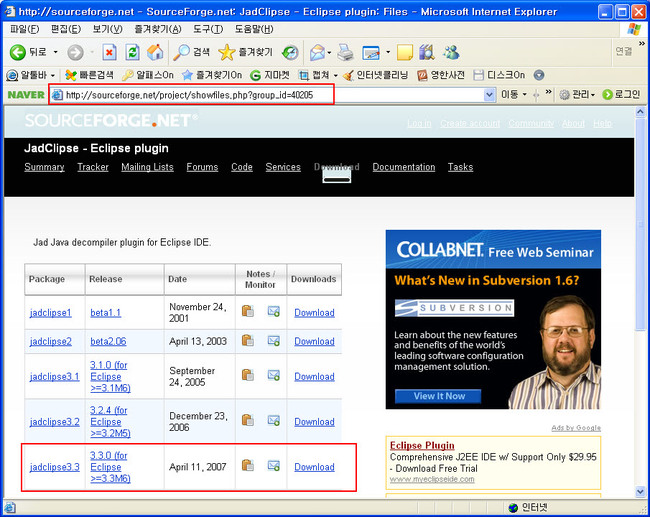Screen dimensions: 650x517
Task: Open jadclipse3.2 package link
Action: (x=55, y=422)
